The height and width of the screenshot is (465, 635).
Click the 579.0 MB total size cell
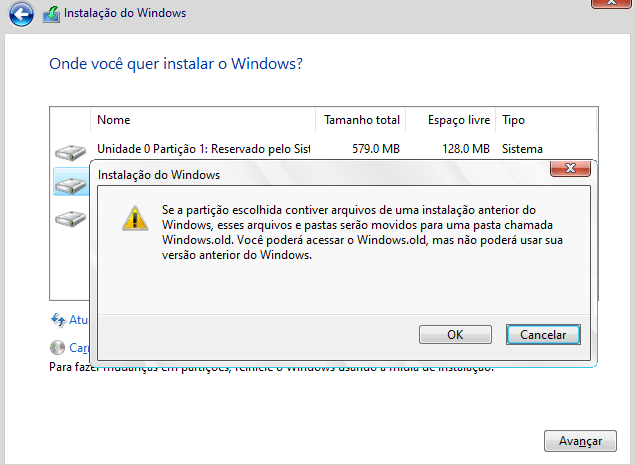(376, 149)
